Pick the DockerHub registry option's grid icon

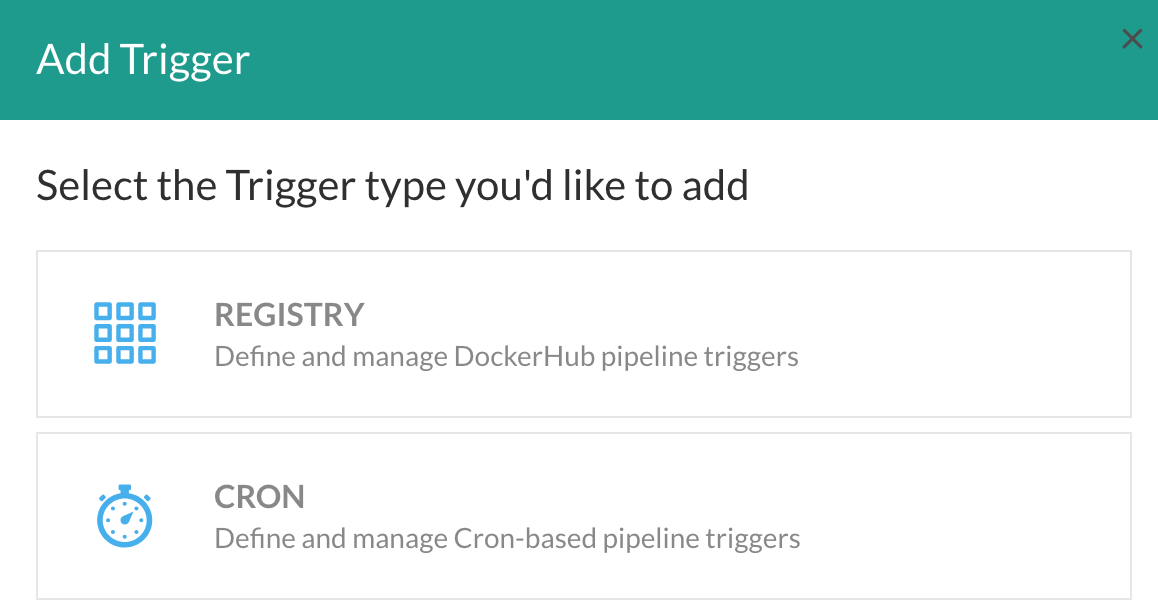pyautogui.click(x=125, y=333)
